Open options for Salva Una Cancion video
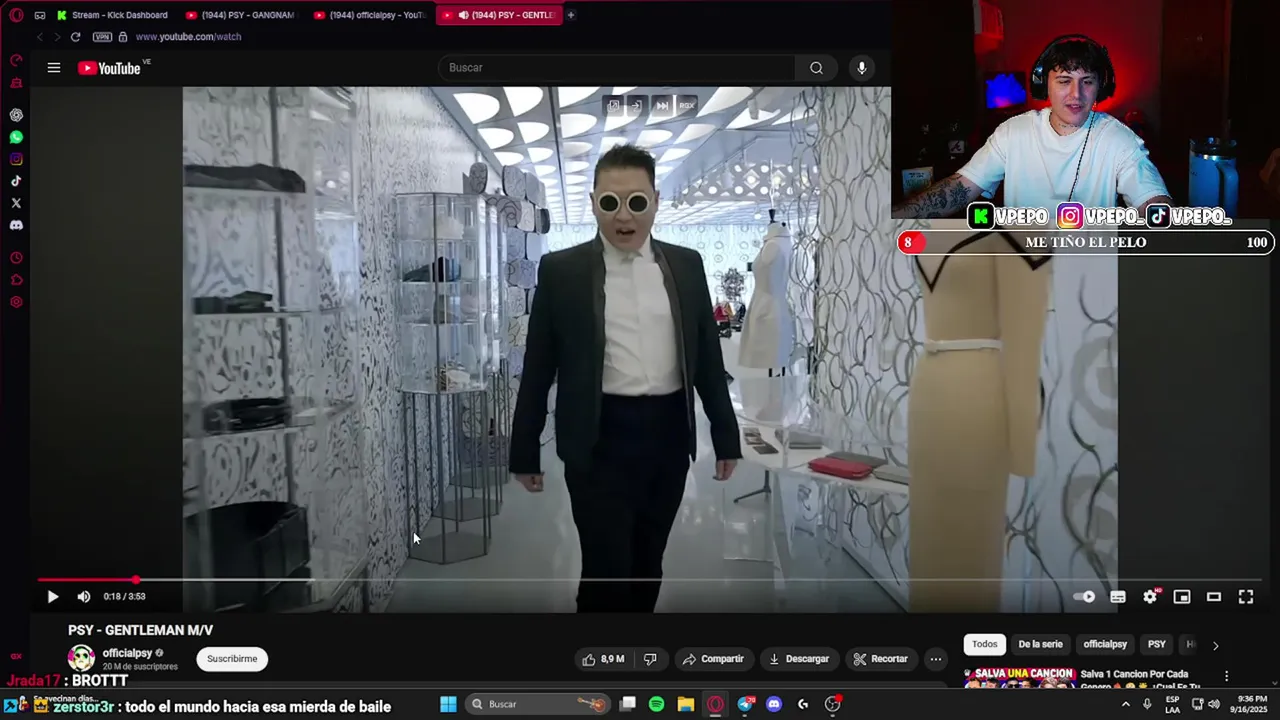The width and height of the screenshot is (1280, 720). pos(1226,676)
